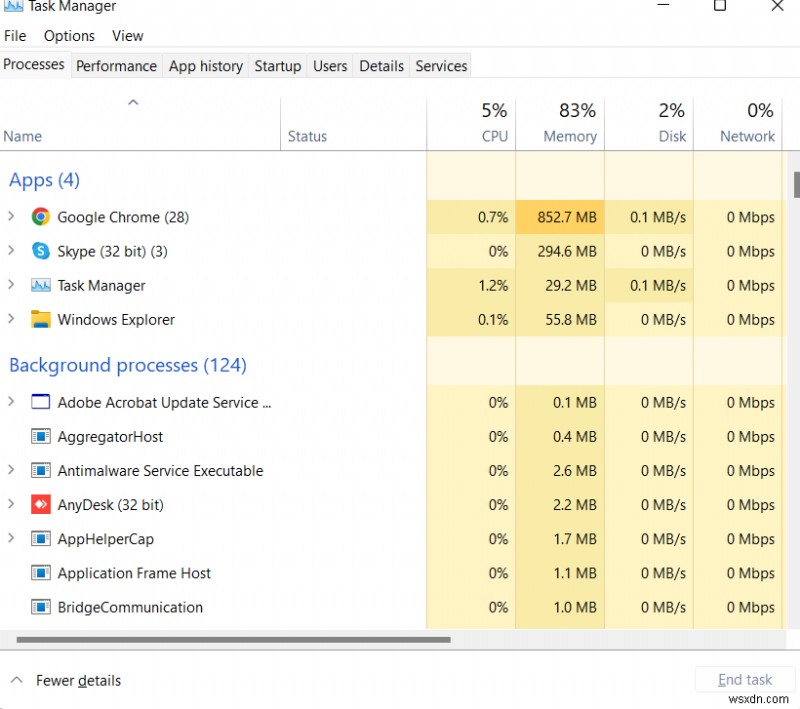Select the Task Manager graph icon
Screen dimensions: 800x709
[40, 285]
